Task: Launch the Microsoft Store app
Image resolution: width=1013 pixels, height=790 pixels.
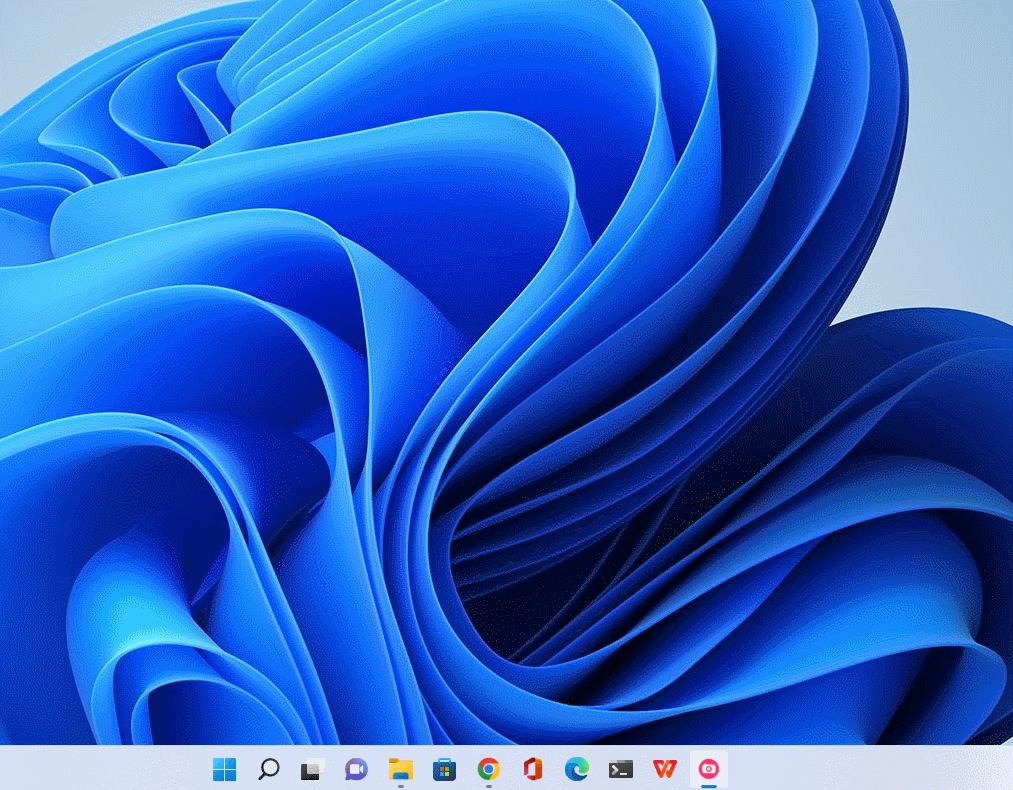Action: click(x=444, y=769)
